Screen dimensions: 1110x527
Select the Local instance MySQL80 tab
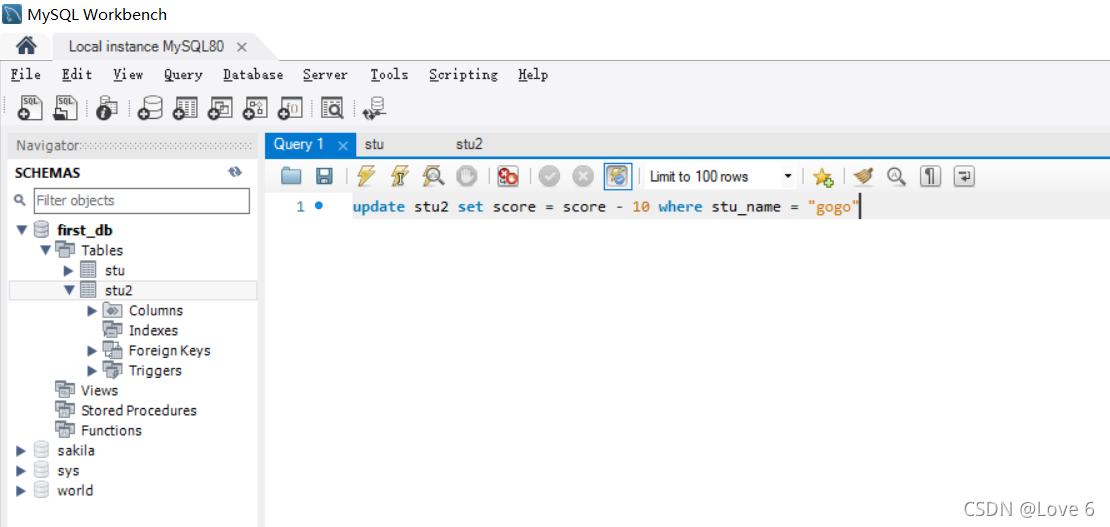pos(147,47)
